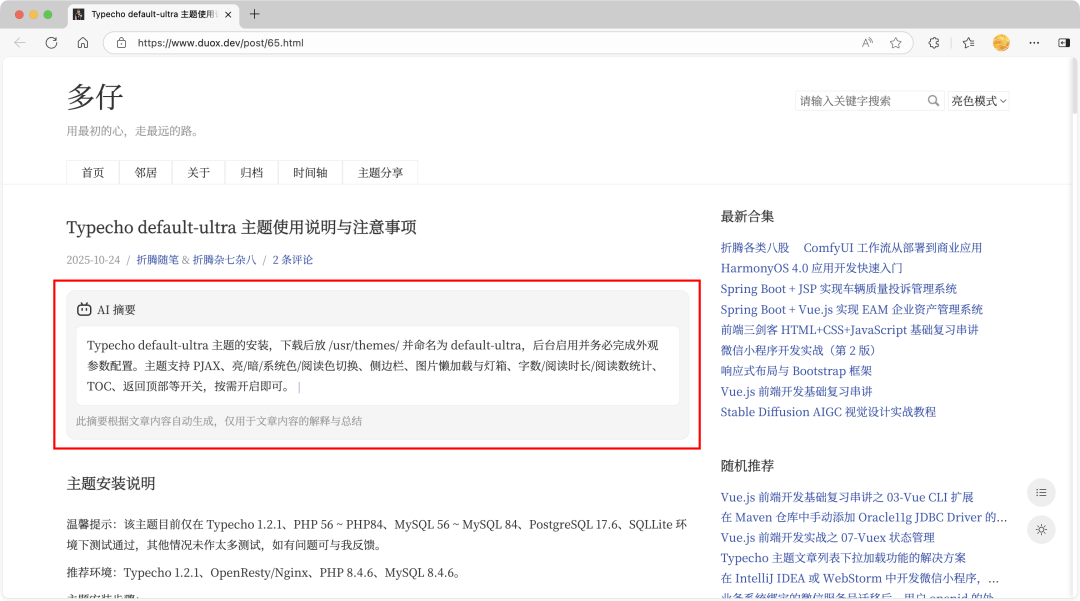This screenshot has height=601, width=1080.
Task: Reload the page with refresh icon
Action: [52, 43]
